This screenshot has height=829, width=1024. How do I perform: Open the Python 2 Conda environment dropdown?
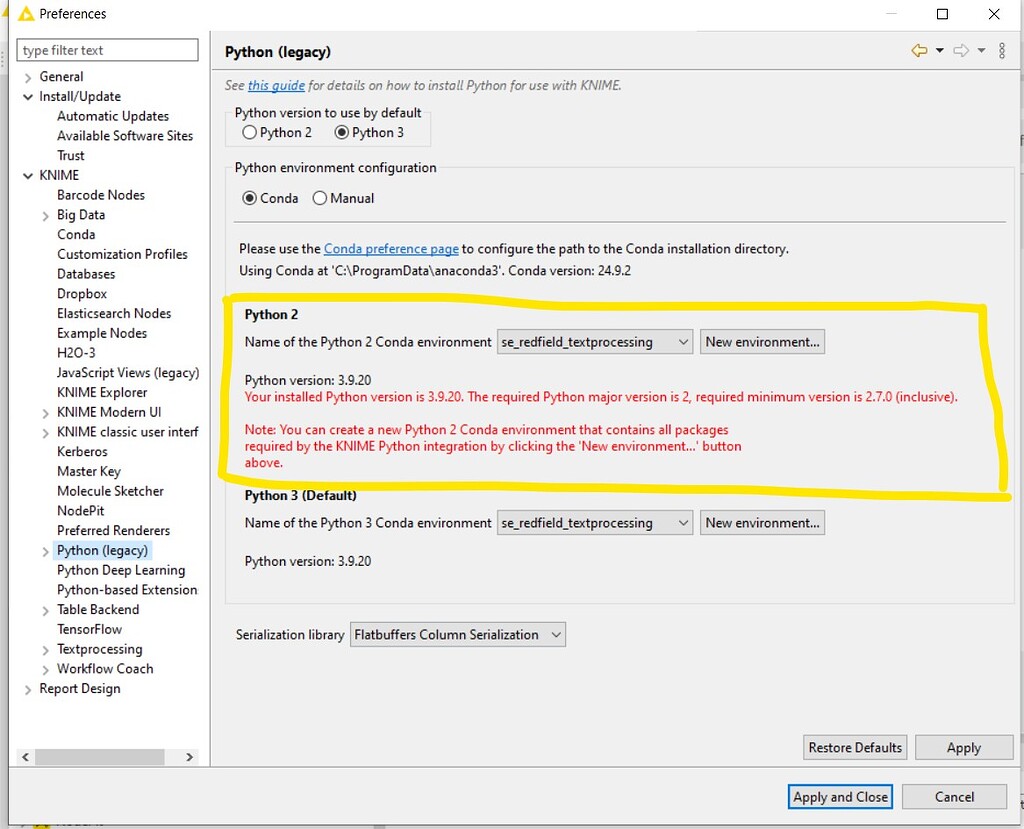[x=683, y=341]
